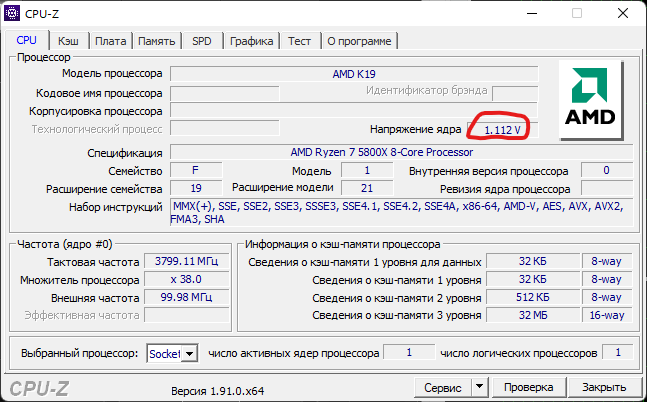Click the AMD logo image
The width and height of the screenshot is (647, 402).
(590, 99)
